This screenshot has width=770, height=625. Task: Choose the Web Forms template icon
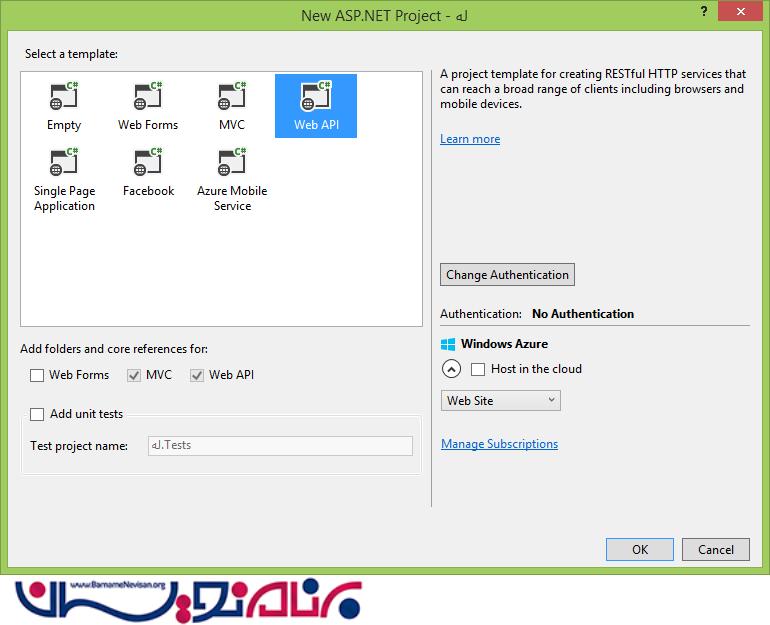(x=148, y=96)
